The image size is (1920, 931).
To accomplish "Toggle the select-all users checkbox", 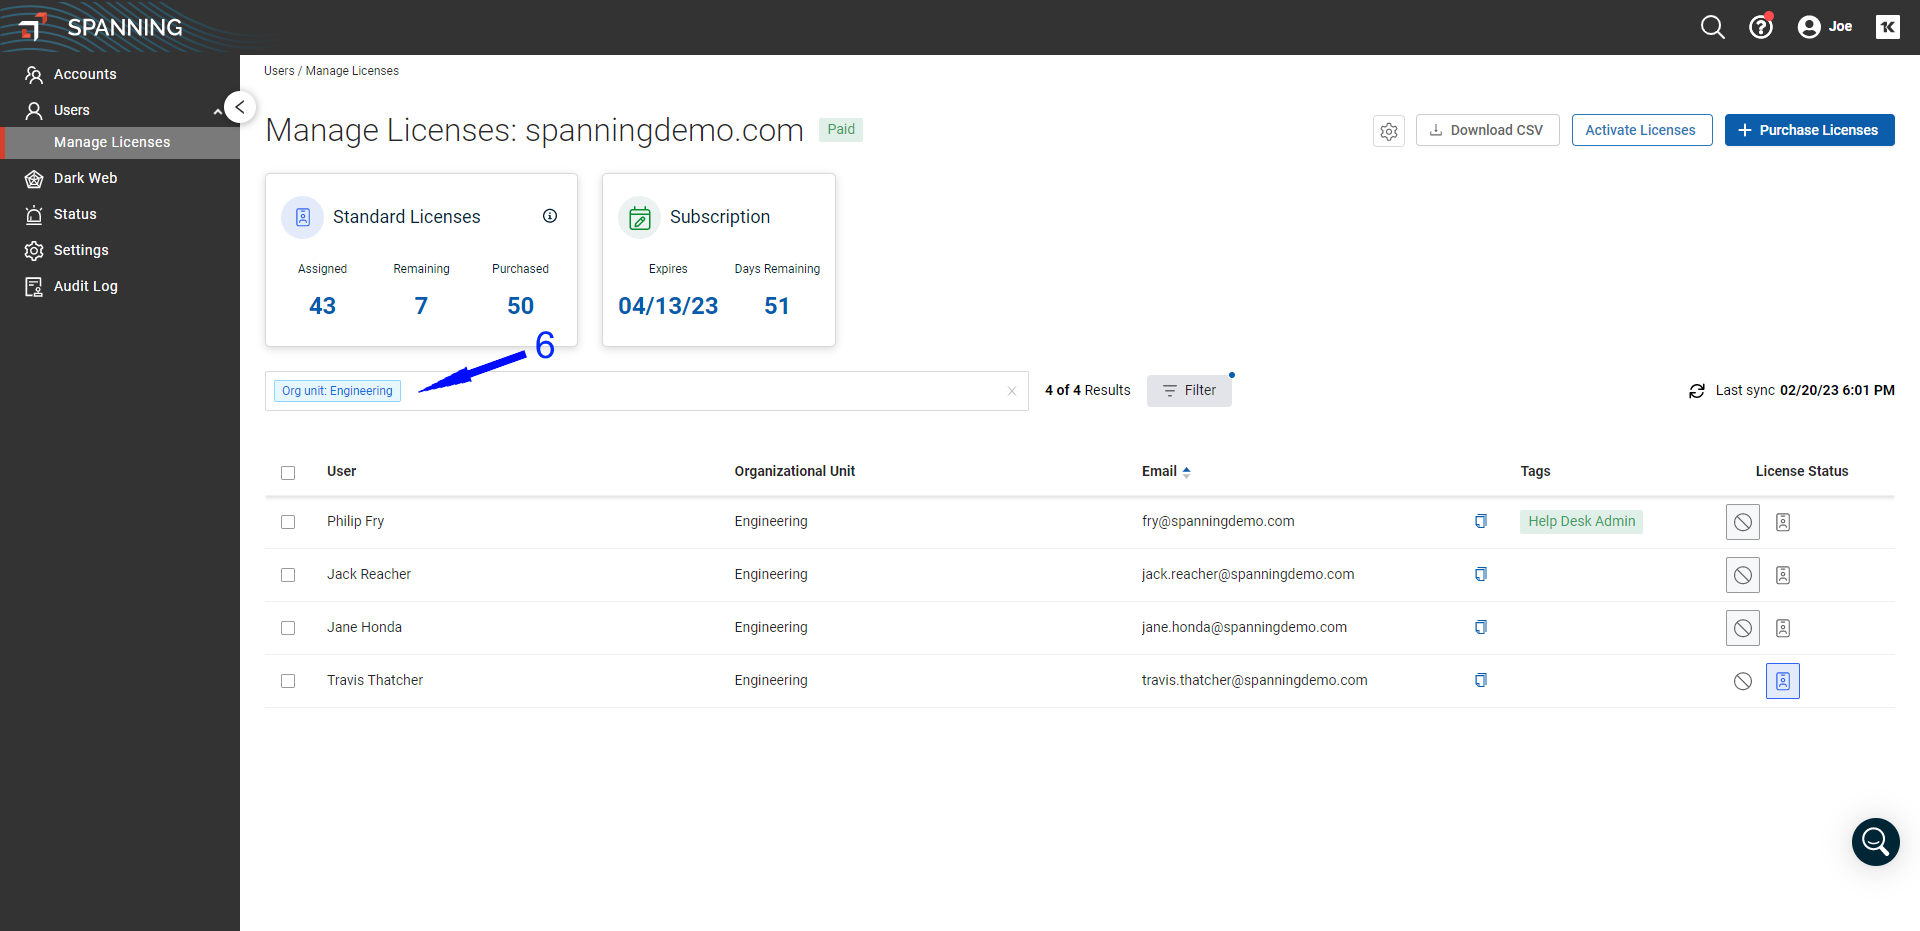I will coord(288,473).
